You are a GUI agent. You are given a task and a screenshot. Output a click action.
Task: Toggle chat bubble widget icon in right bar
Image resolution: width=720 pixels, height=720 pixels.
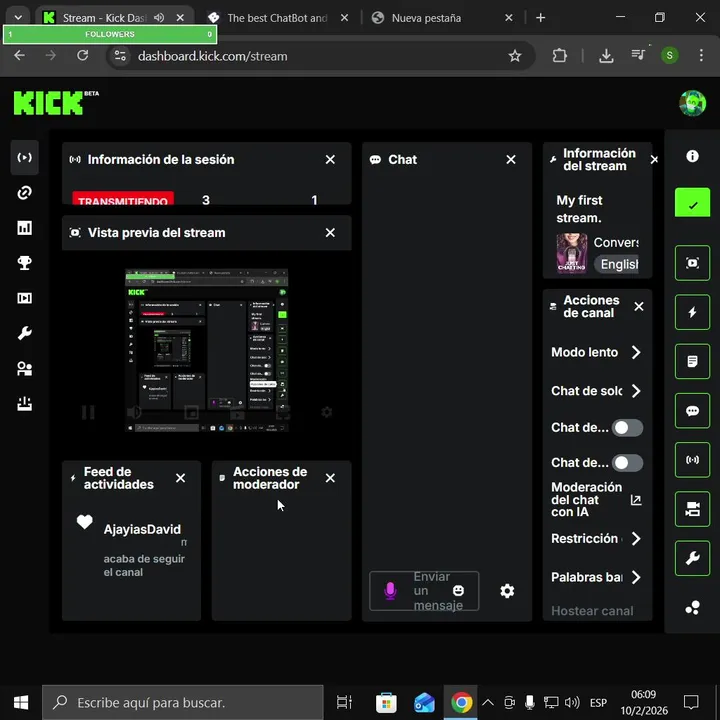[692, 411]
